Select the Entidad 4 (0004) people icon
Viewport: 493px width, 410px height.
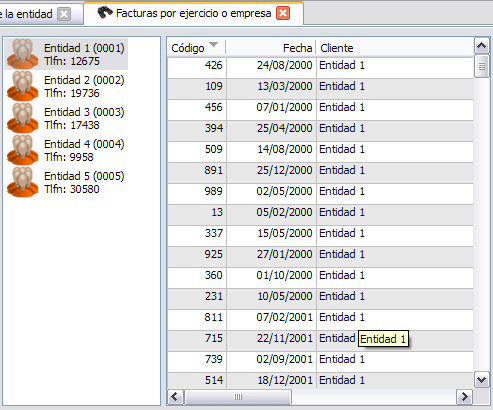coord(23,150)
